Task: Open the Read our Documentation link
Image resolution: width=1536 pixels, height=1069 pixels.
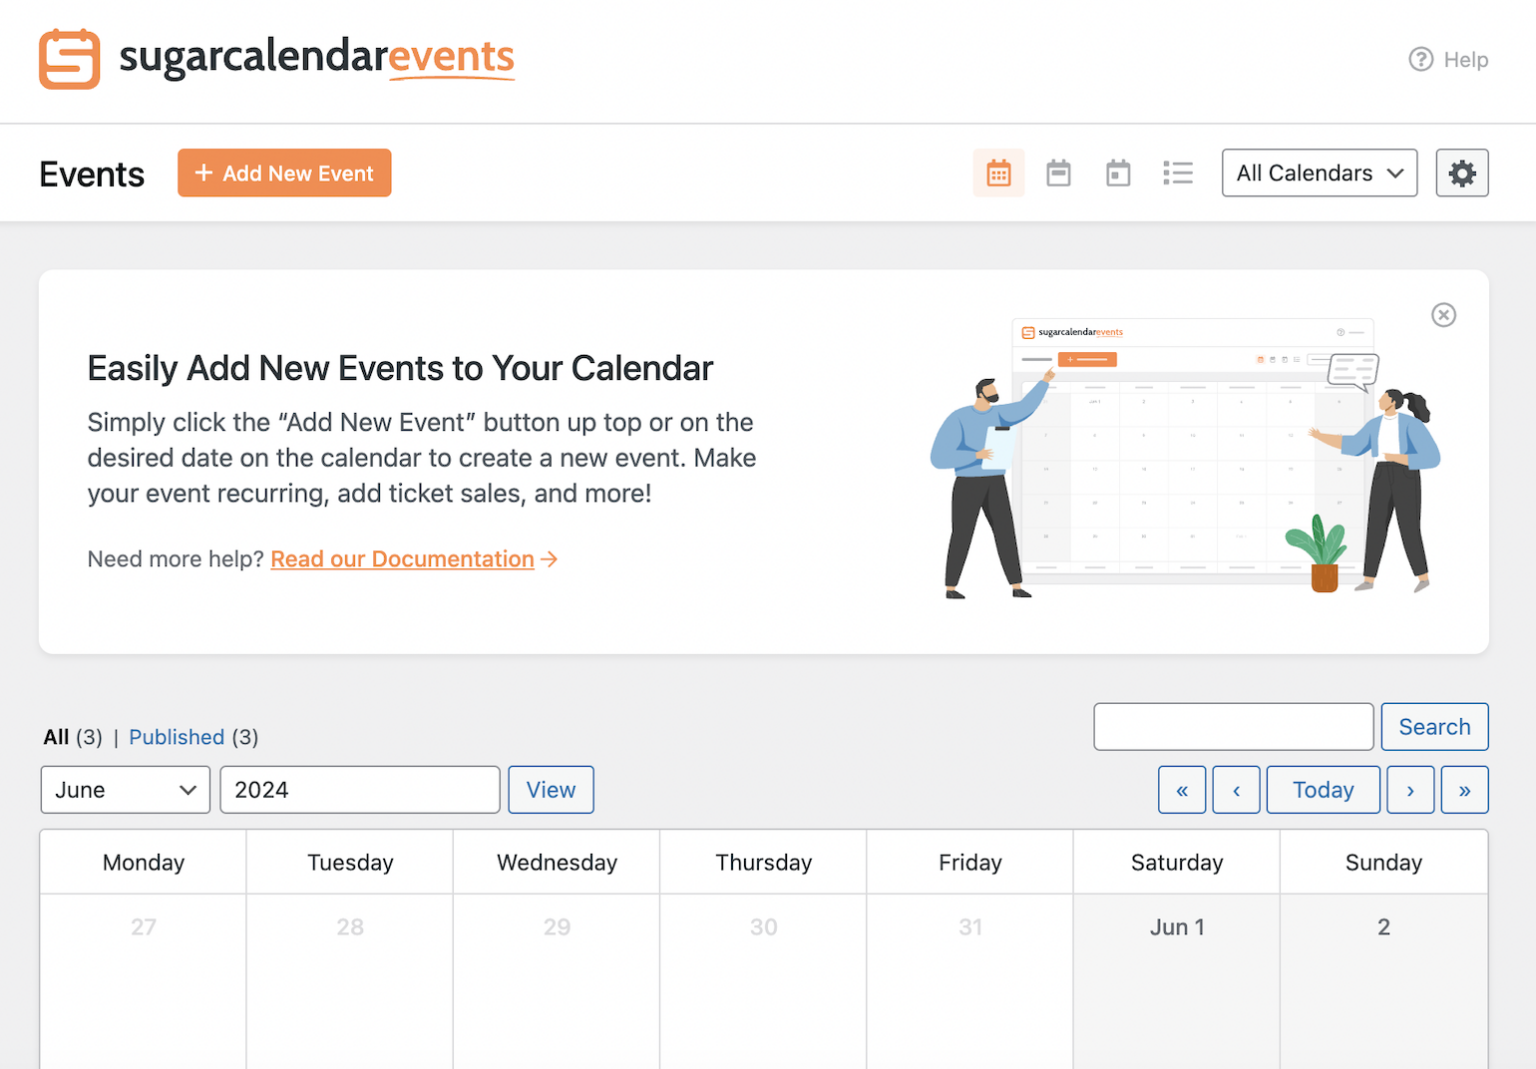Action: pyautogui.click(x=401, y=558)
